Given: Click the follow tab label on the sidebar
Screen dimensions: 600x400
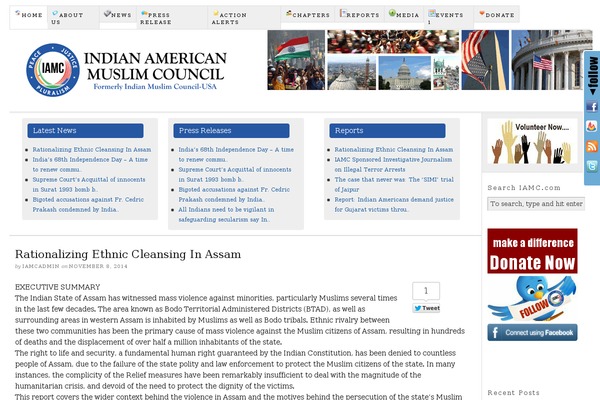Looking at the screenshot, I should pyautogui.click(x=593, y=75).
